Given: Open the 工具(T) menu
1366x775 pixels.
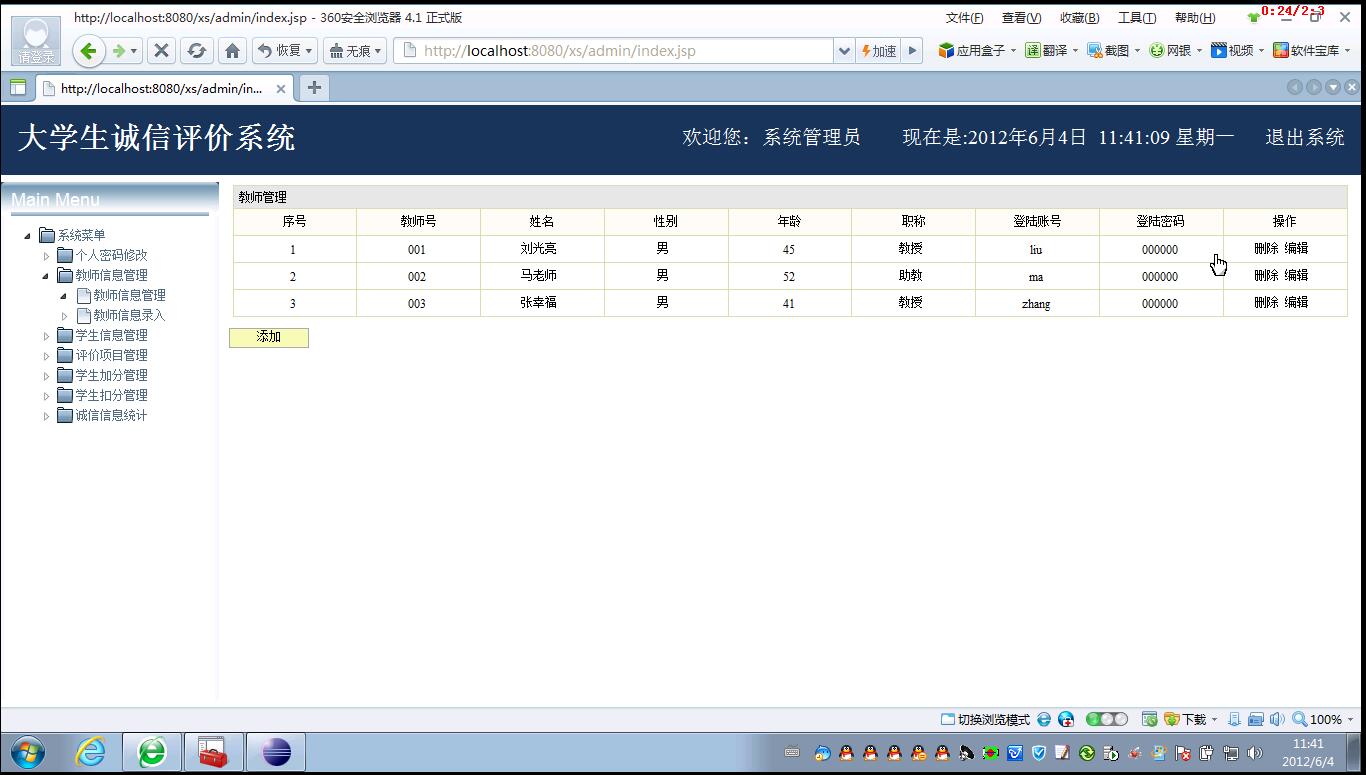Looking at the screenshot, I should tap(1137, 18).
